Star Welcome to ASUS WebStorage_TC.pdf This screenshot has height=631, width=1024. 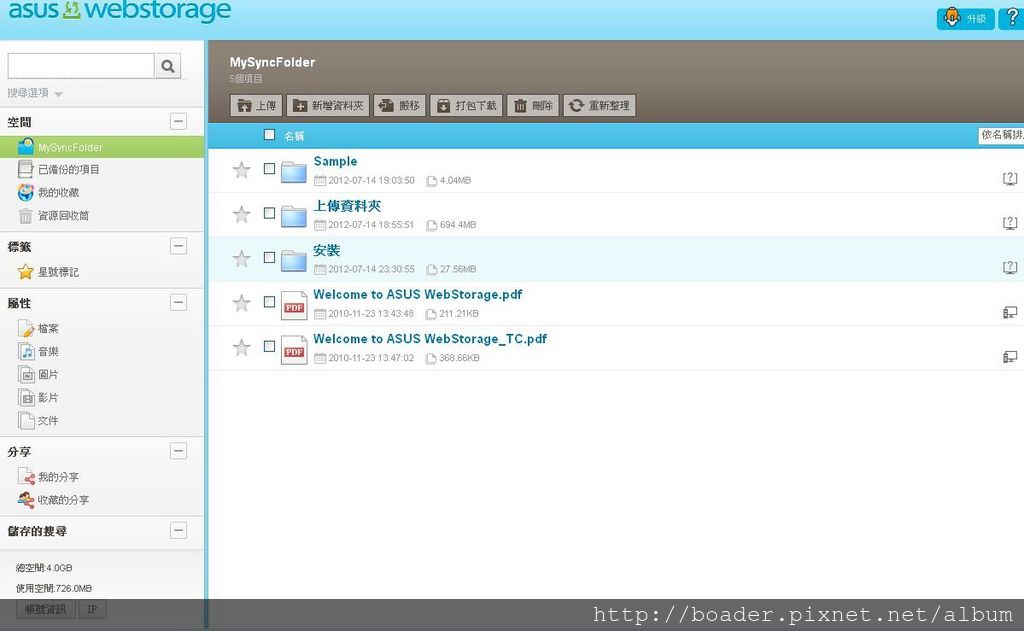tap(242, 348)
